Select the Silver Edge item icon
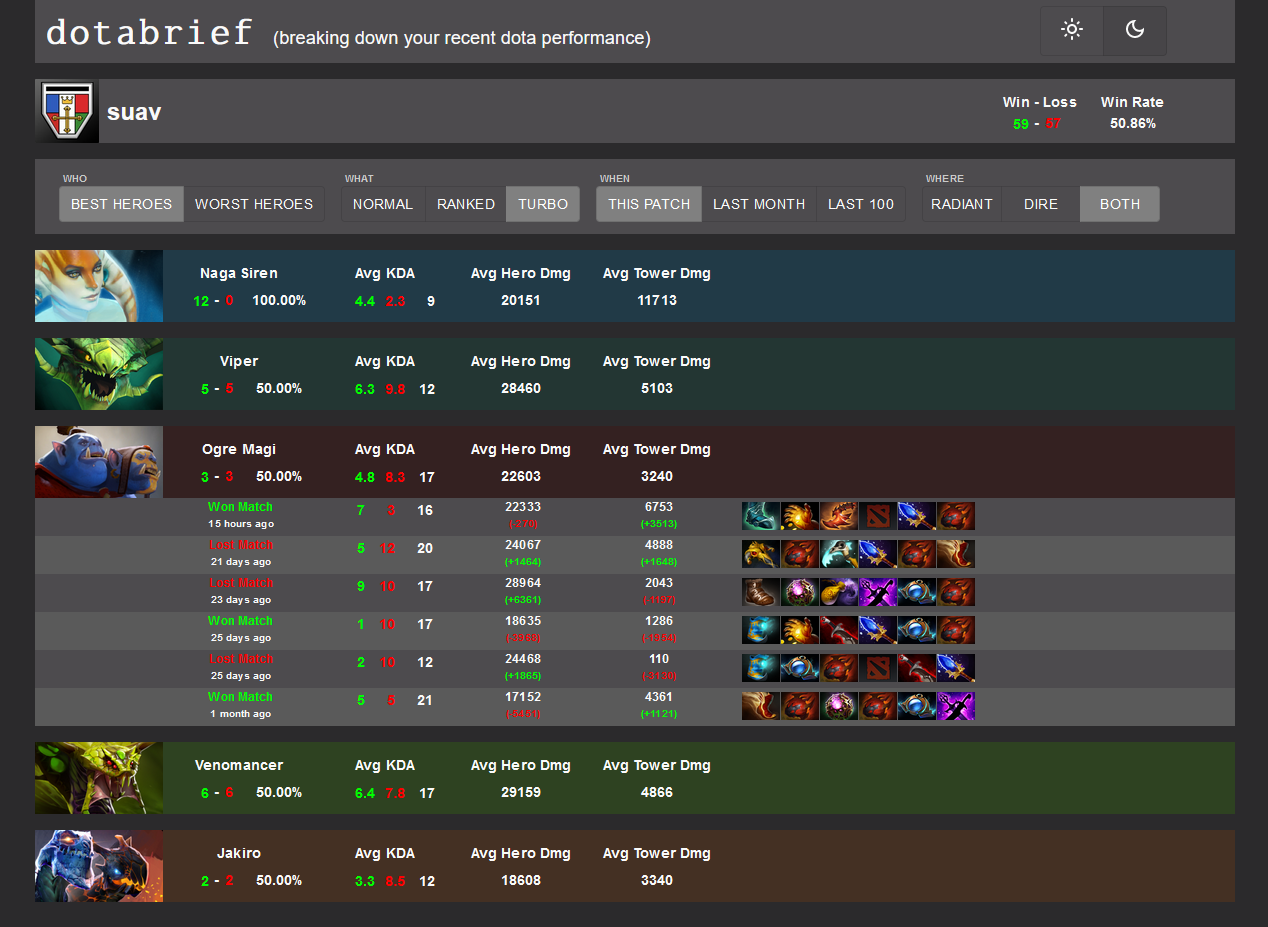 878,592
